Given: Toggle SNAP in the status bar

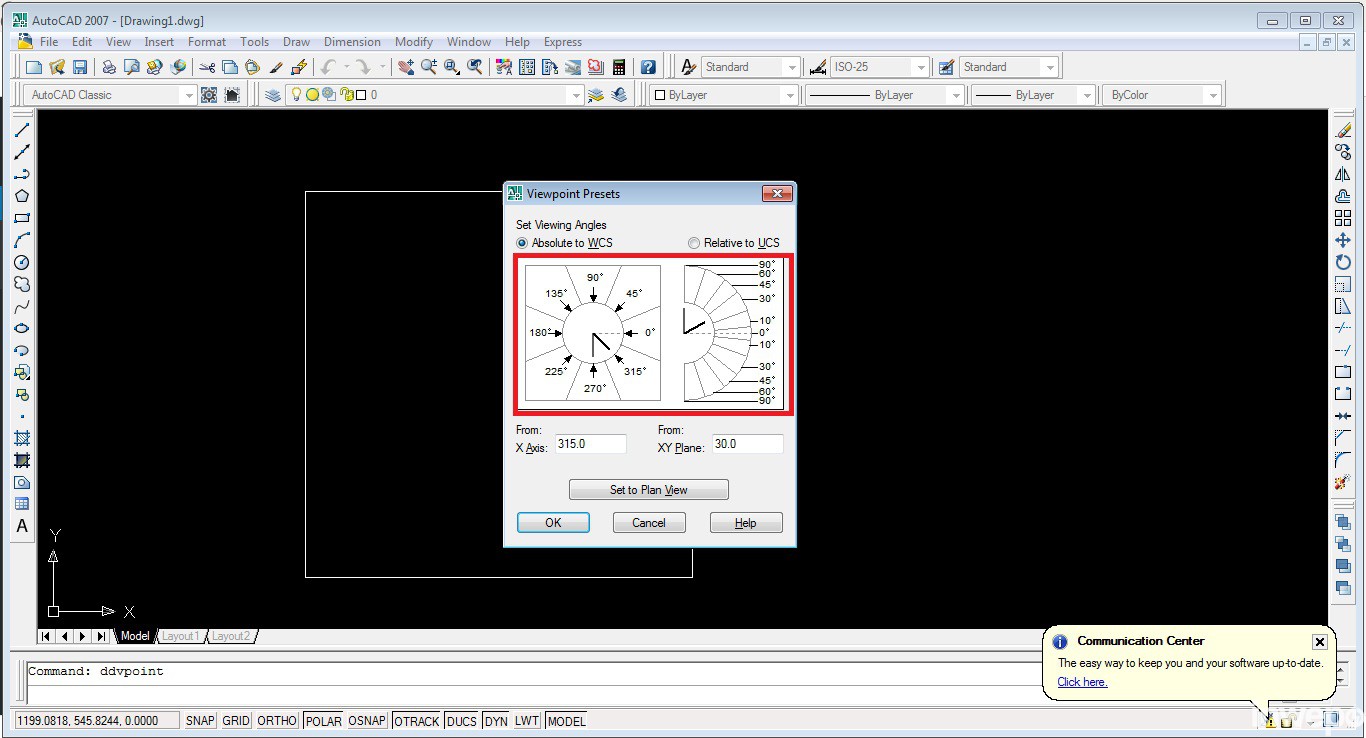Looking at the screenshot, I should click(x=200, y=721).
